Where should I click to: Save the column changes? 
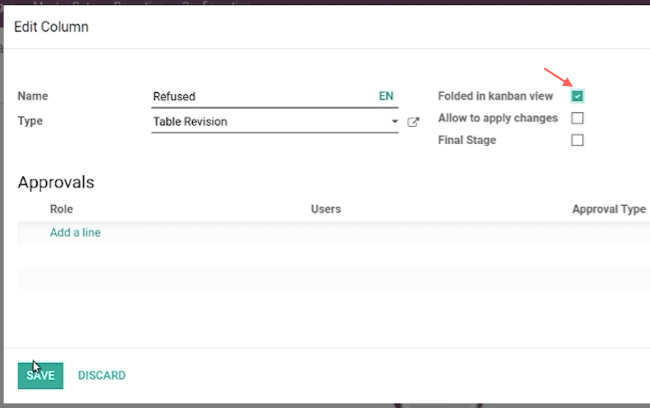pos(41,376)
